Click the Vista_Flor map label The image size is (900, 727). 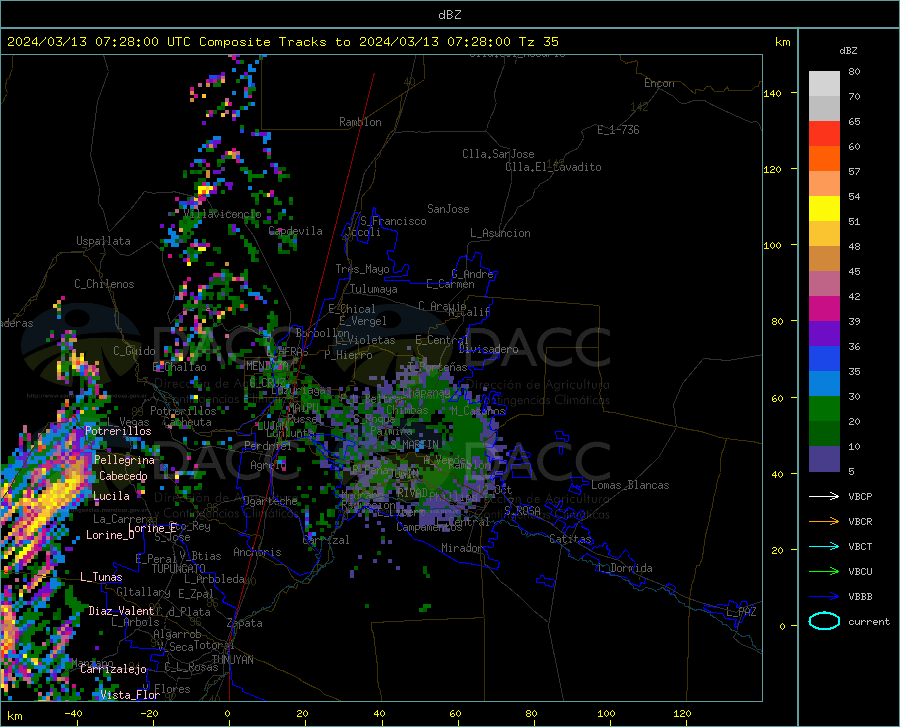pyautogui.click(x=130, y=695)
